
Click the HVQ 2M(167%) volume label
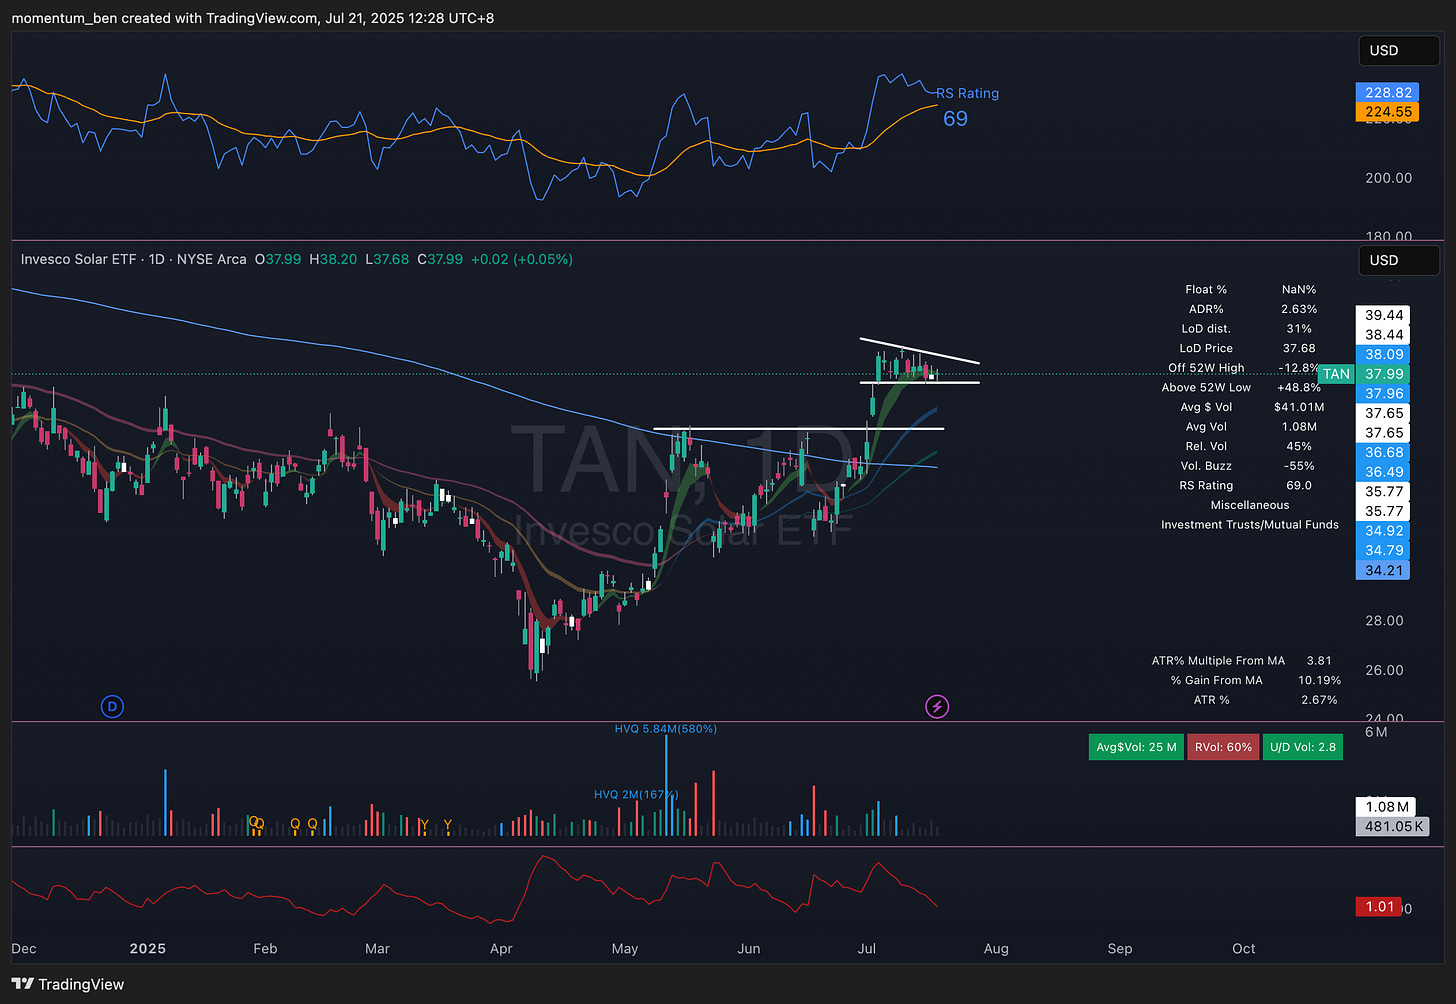tap(636, 795)
